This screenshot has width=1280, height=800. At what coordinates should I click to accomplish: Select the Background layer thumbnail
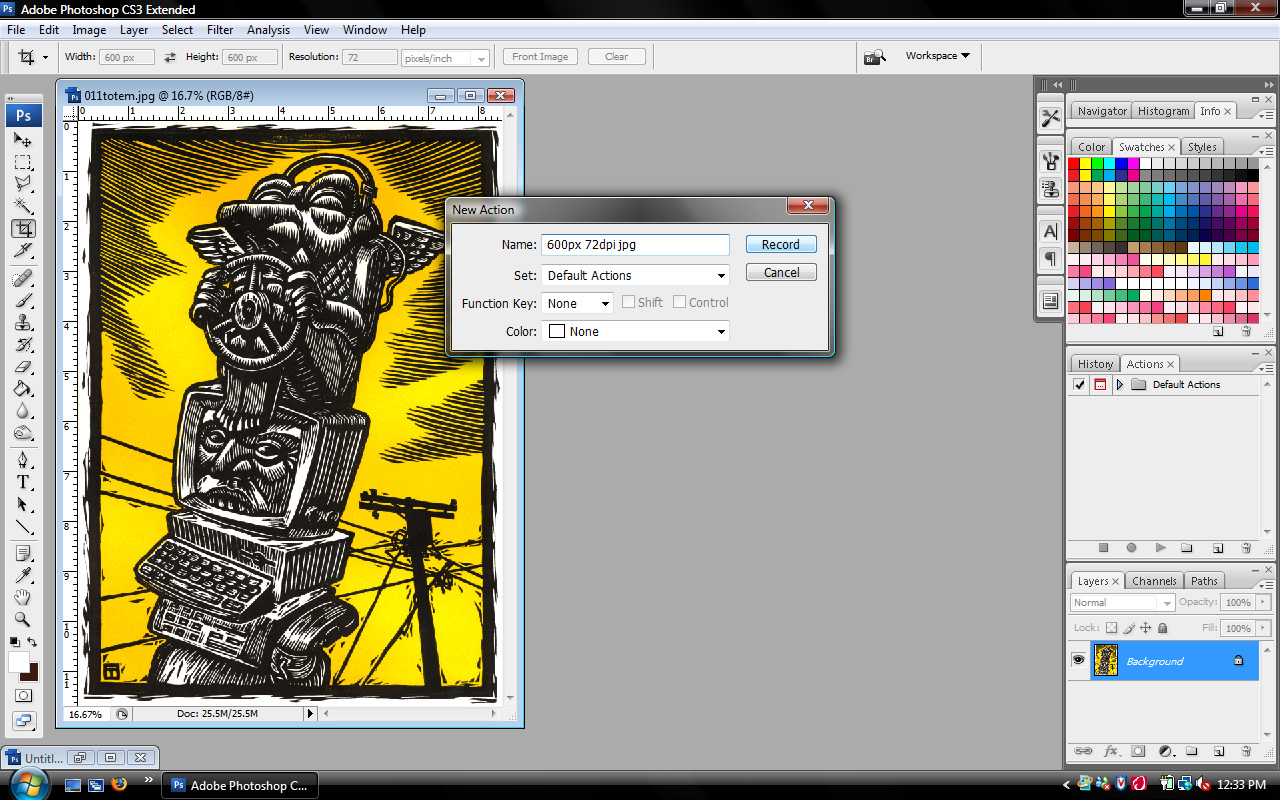pyautogui.click(x=1106, y=661)
